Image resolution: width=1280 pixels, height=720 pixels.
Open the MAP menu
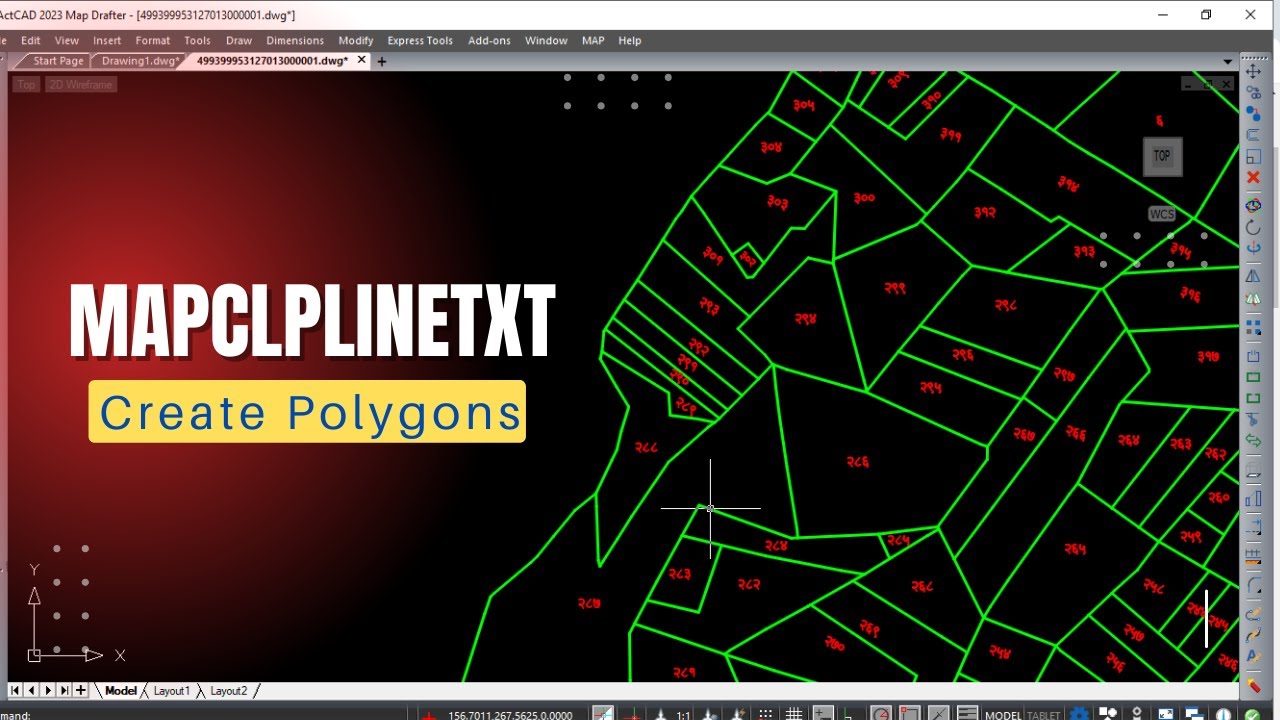click(593, 40)
